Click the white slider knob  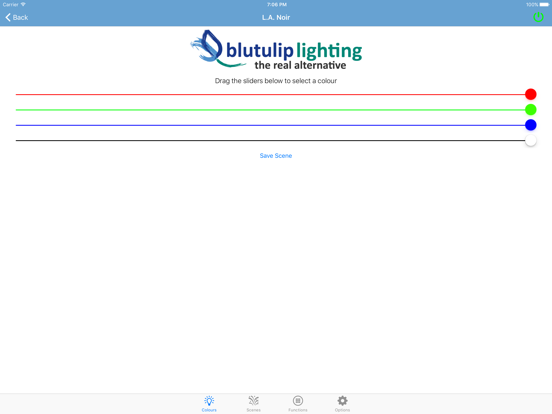click(531, 140)
